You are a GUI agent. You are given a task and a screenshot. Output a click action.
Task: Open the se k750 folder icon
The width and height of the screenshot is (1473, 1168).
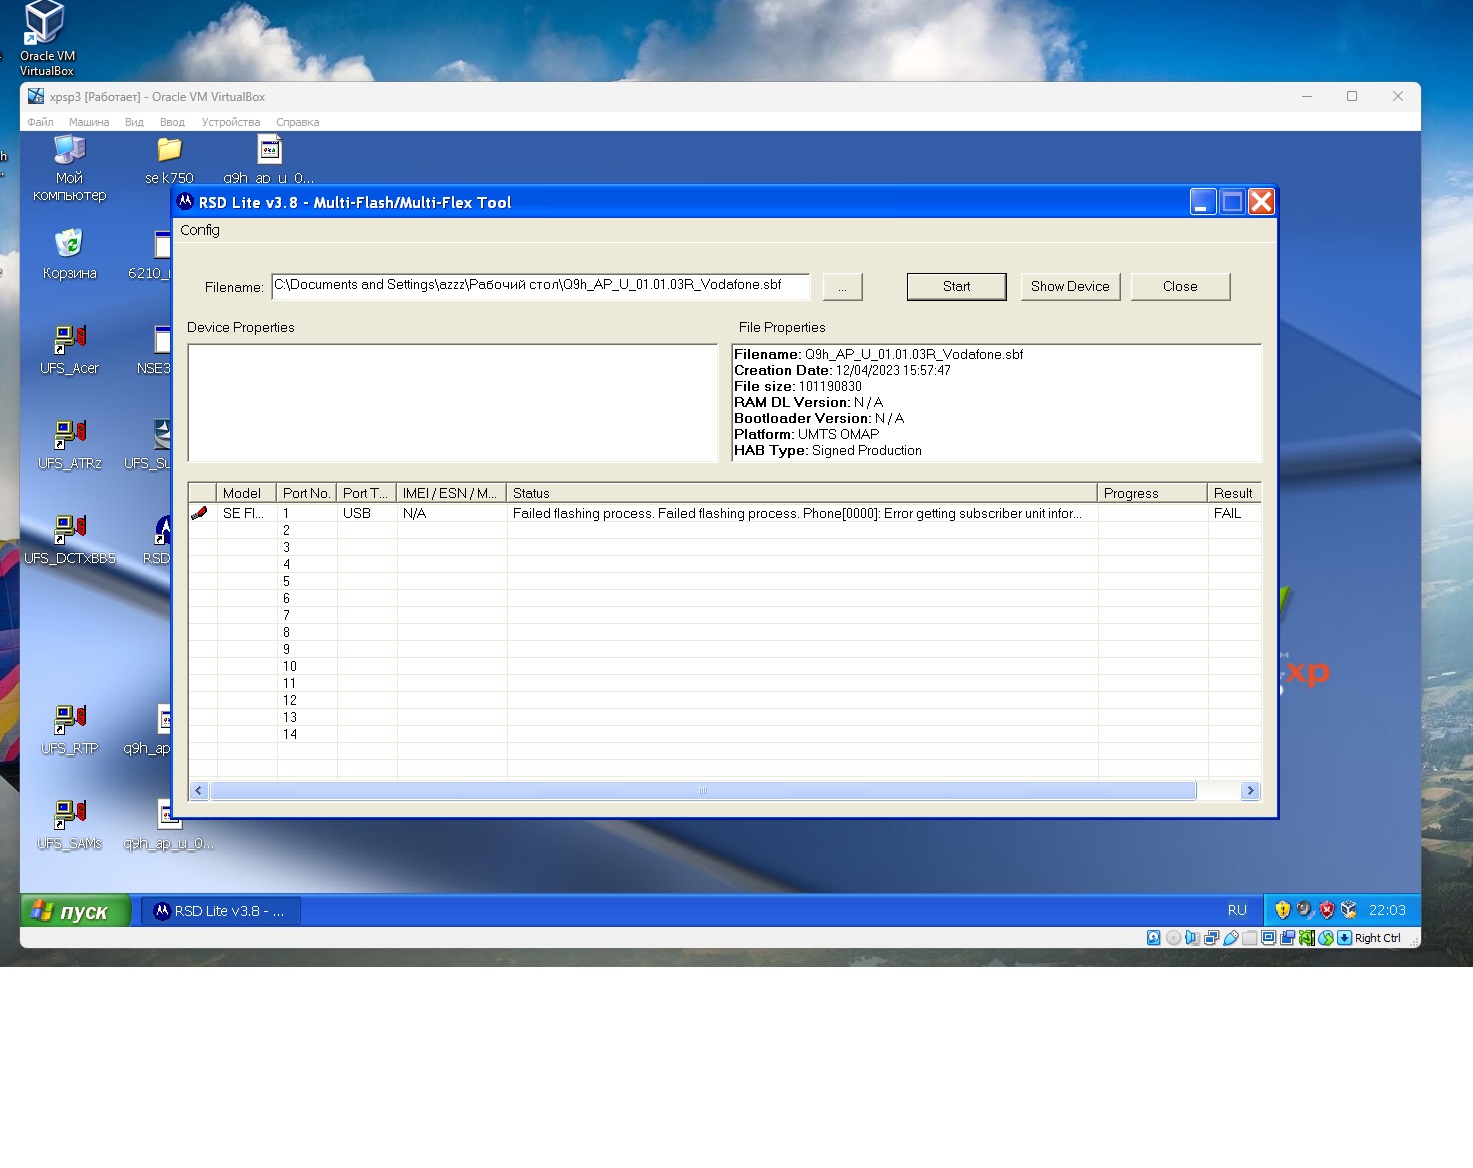169,162
